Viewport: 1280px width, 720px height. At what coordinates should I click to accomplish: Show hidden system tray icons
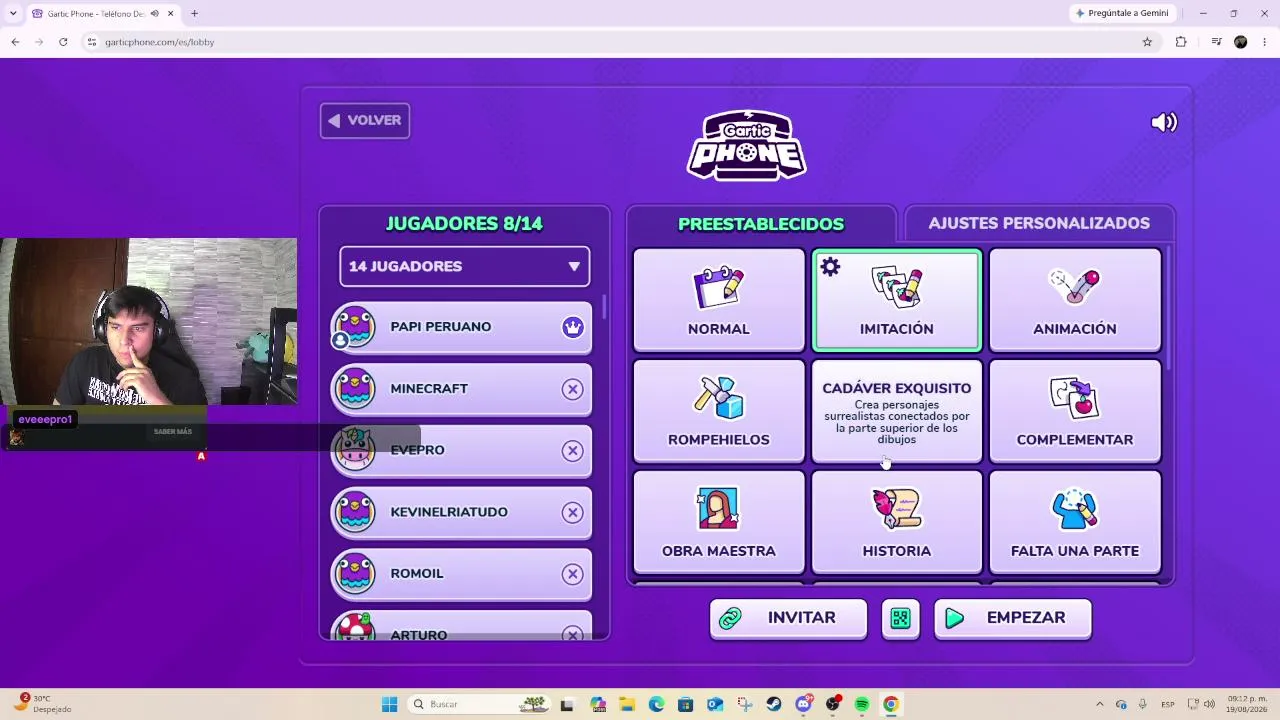1099,704
